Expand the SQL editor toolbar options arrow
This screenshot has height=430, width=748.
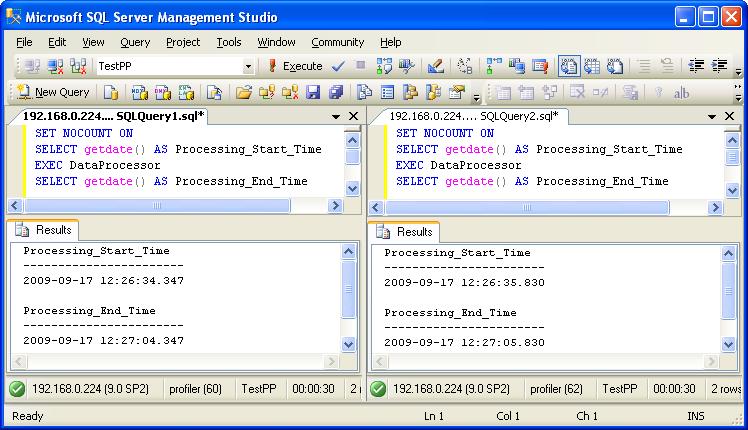coord(738,71)
